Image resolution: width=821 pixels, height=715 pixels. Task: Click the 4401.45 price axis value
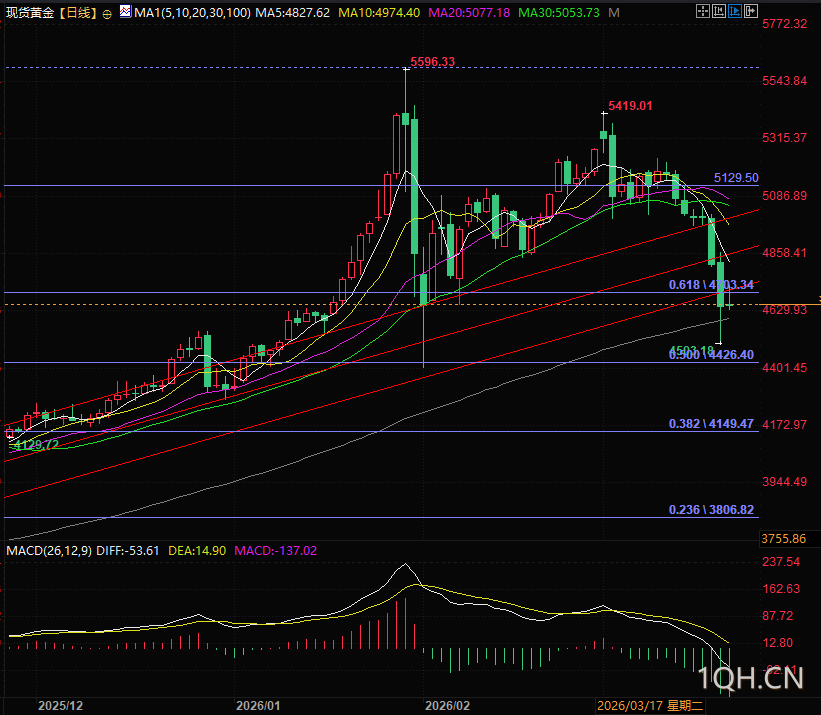[784, 368]
